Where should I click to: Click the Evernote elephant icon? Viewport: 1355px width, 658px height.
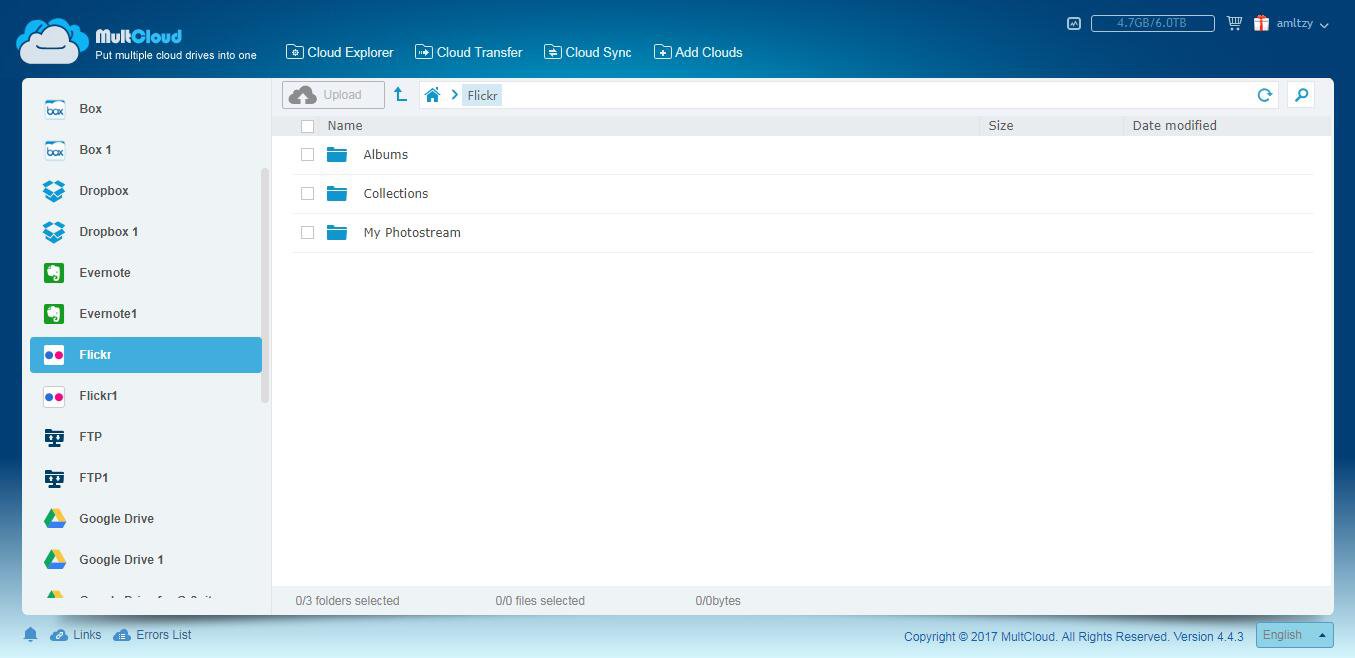point(54,273)
